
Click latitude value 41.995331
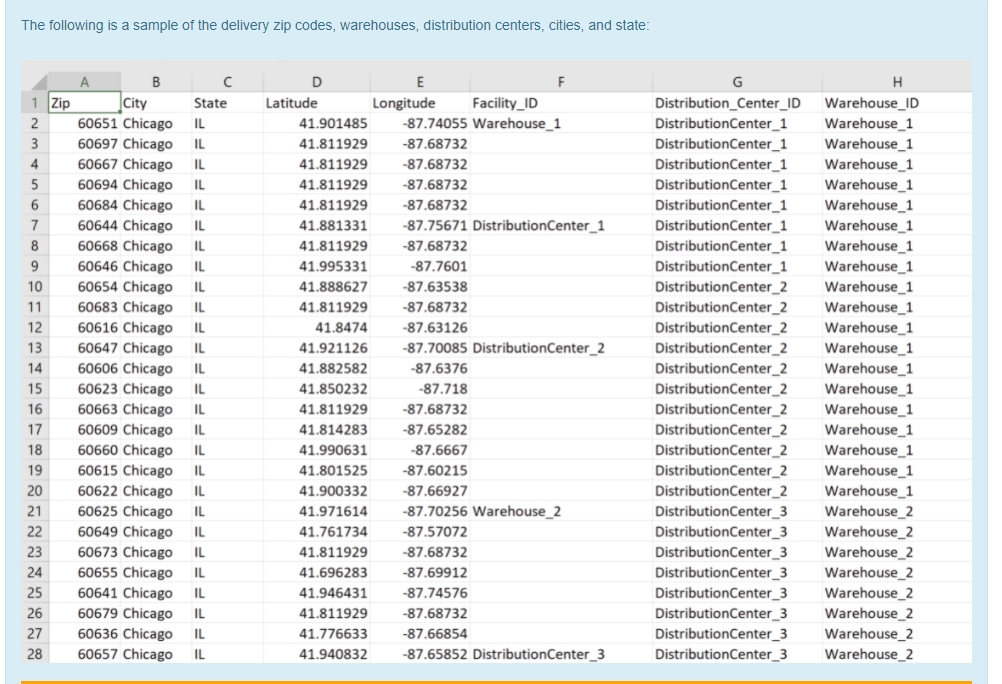316,267
